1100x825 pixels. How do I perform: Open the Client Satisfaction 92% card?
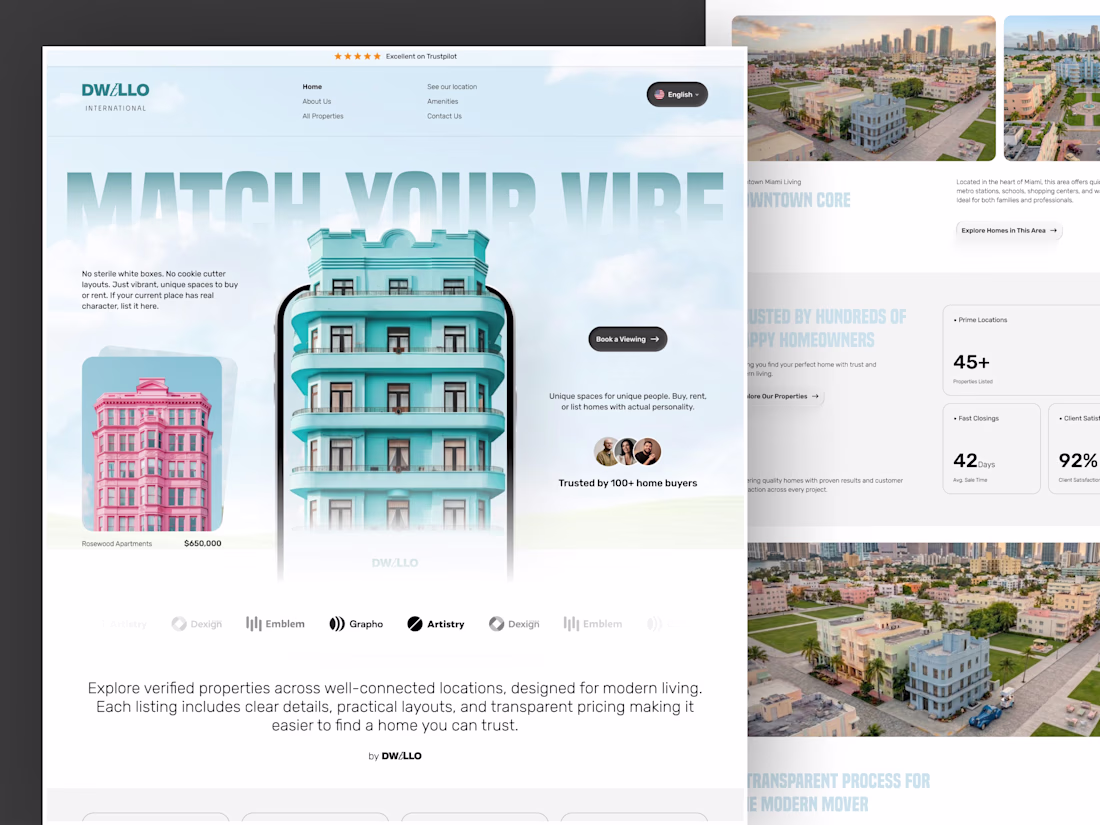tap(1074, 449)
